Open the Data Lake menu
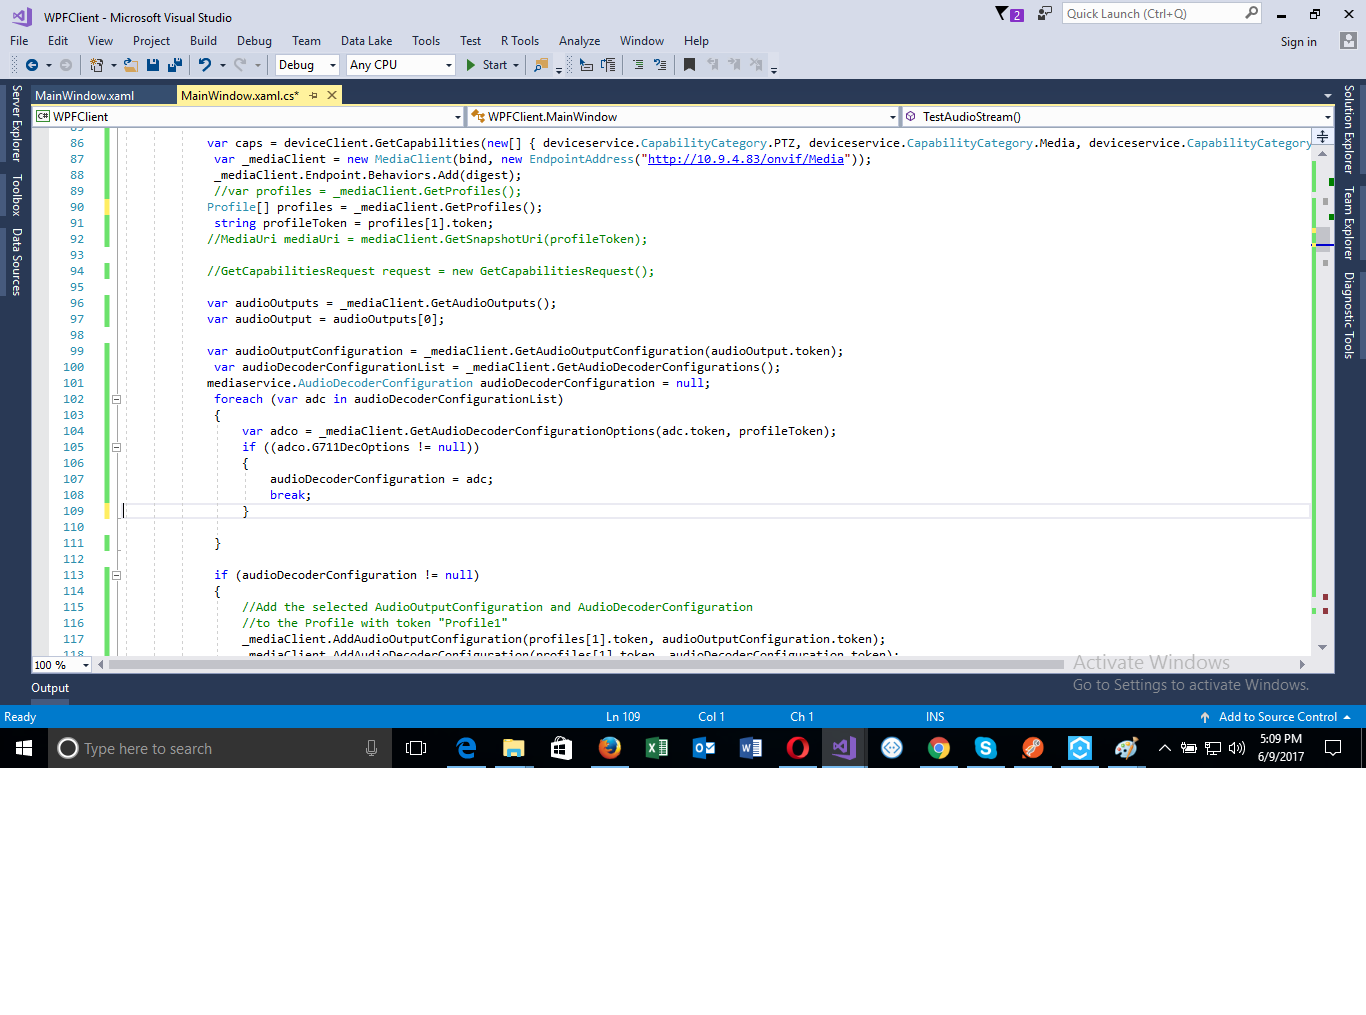The height and width of the screenshot is (1015, 1366). (366, 41)
